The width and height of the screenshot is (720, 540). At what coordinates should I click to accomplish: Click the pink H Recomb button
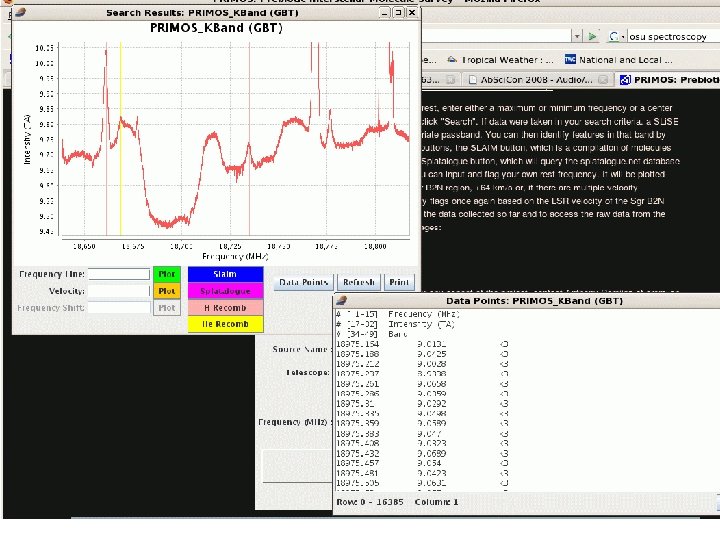225,308
